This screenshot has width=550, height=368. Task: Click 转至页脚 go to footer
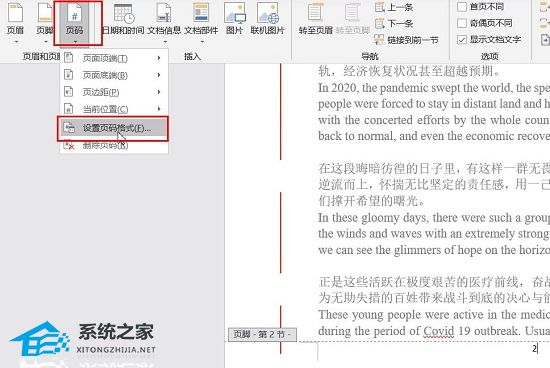point(353,19)
